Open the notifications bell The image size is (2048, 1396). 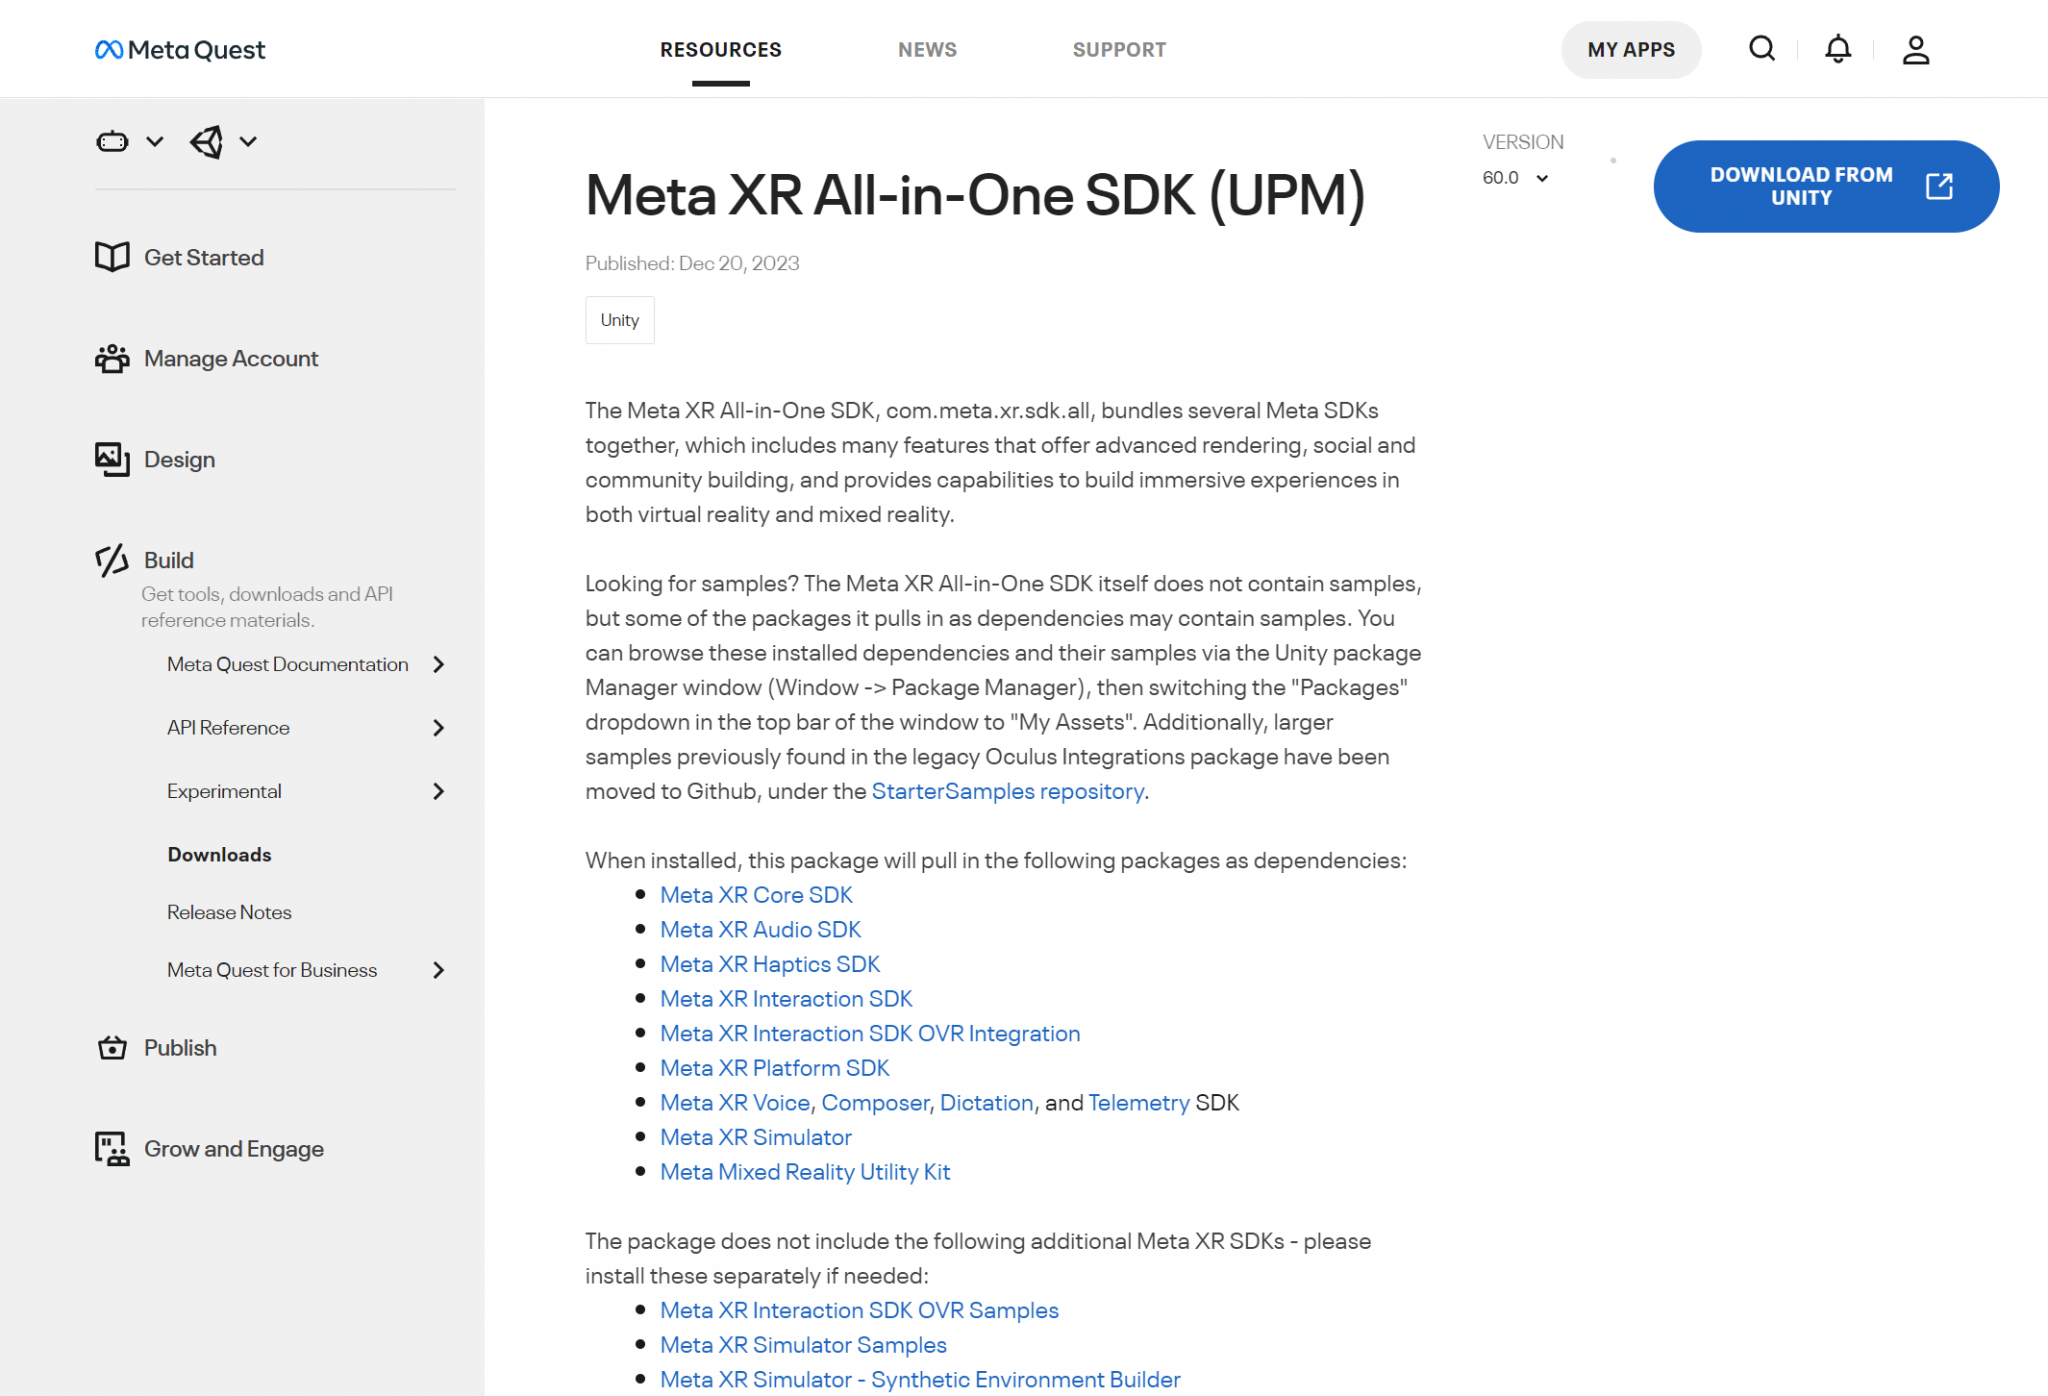click(1838, 48)
